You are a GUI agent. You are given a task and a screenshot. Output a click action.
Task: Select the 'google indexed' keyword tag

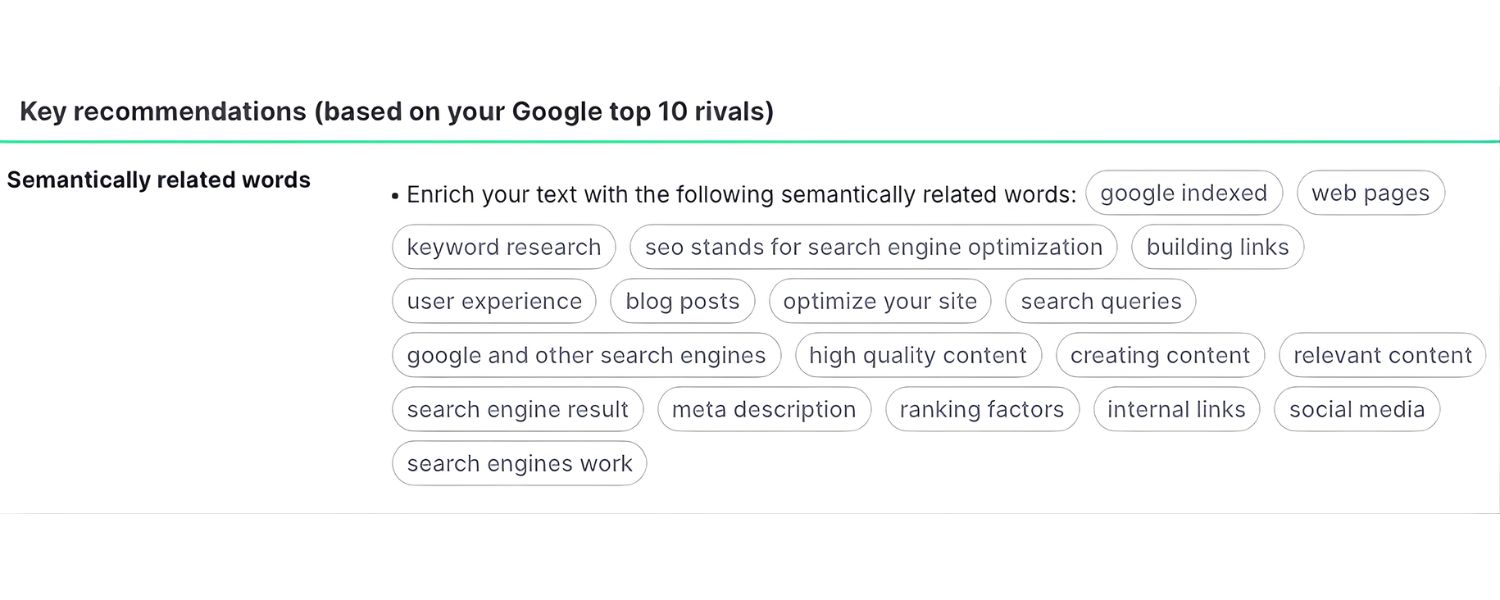click(x=1184, y=193)
